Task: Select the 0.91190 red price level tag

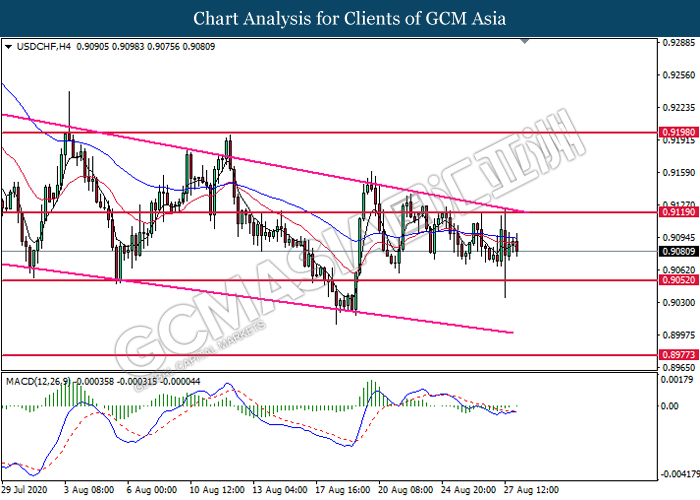Action: pyautogui.click(x=679, y=212)
